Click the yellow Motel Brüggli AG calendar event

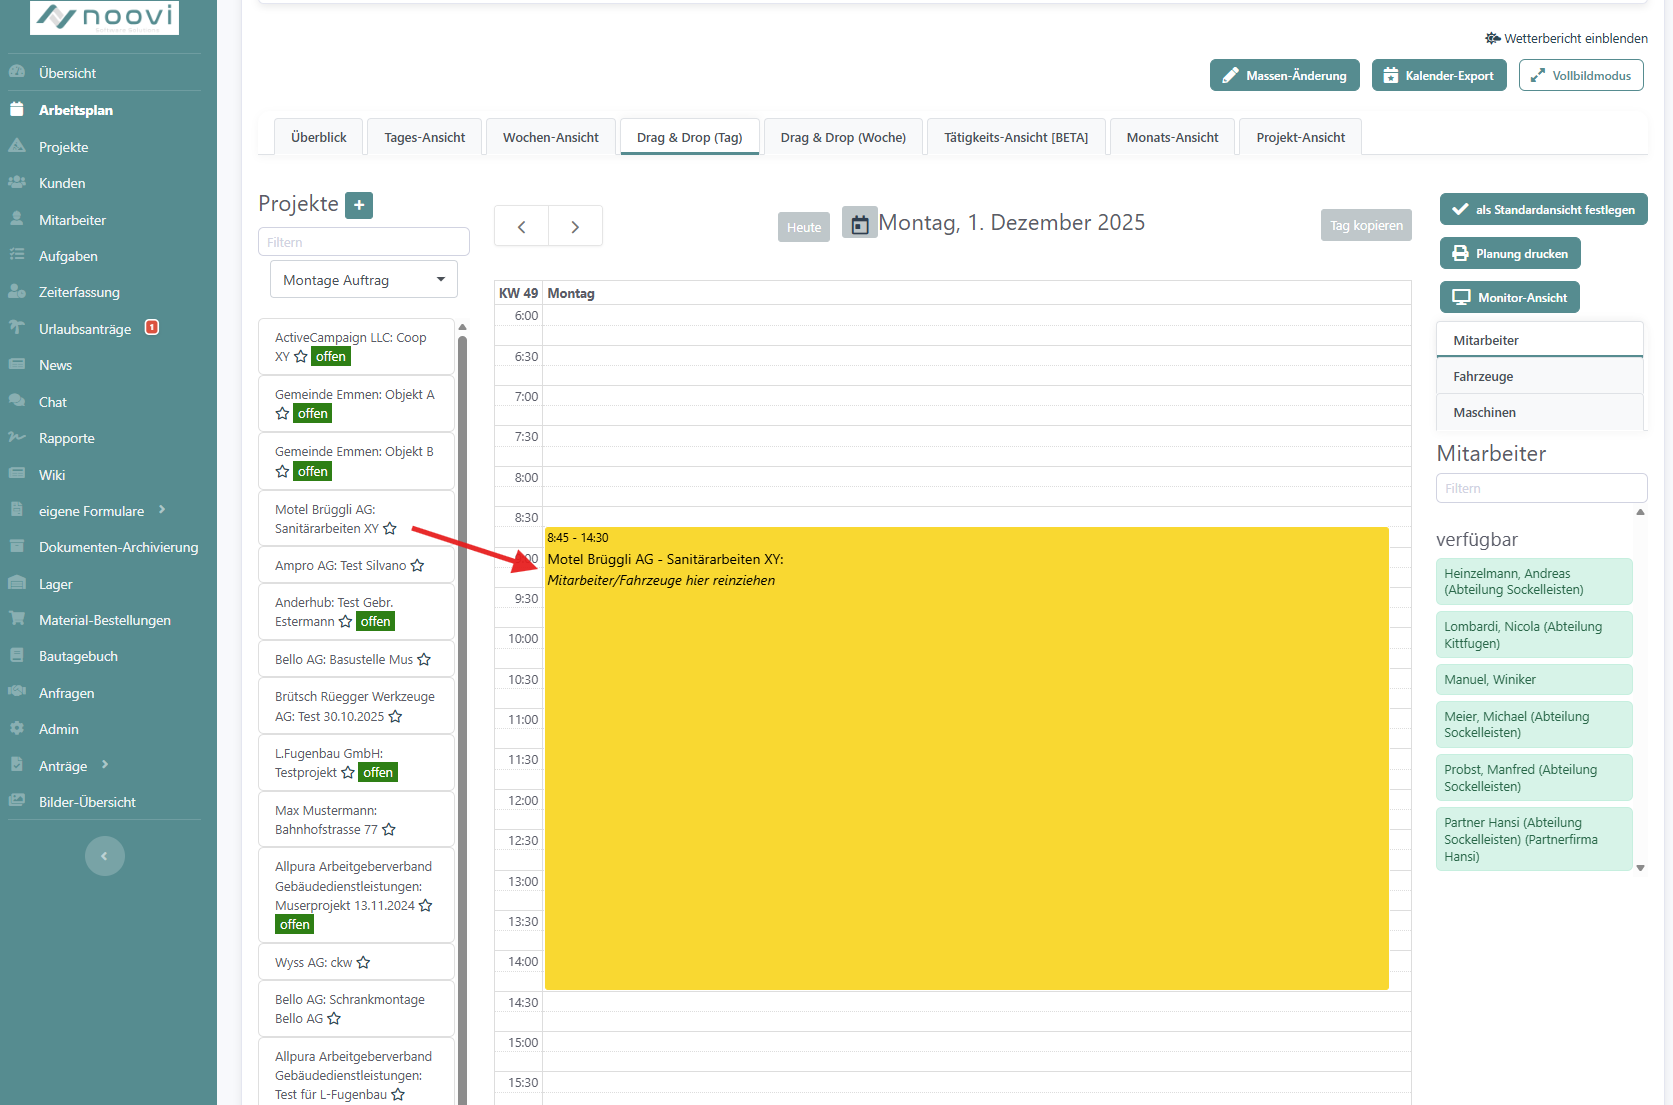(967, 759)
